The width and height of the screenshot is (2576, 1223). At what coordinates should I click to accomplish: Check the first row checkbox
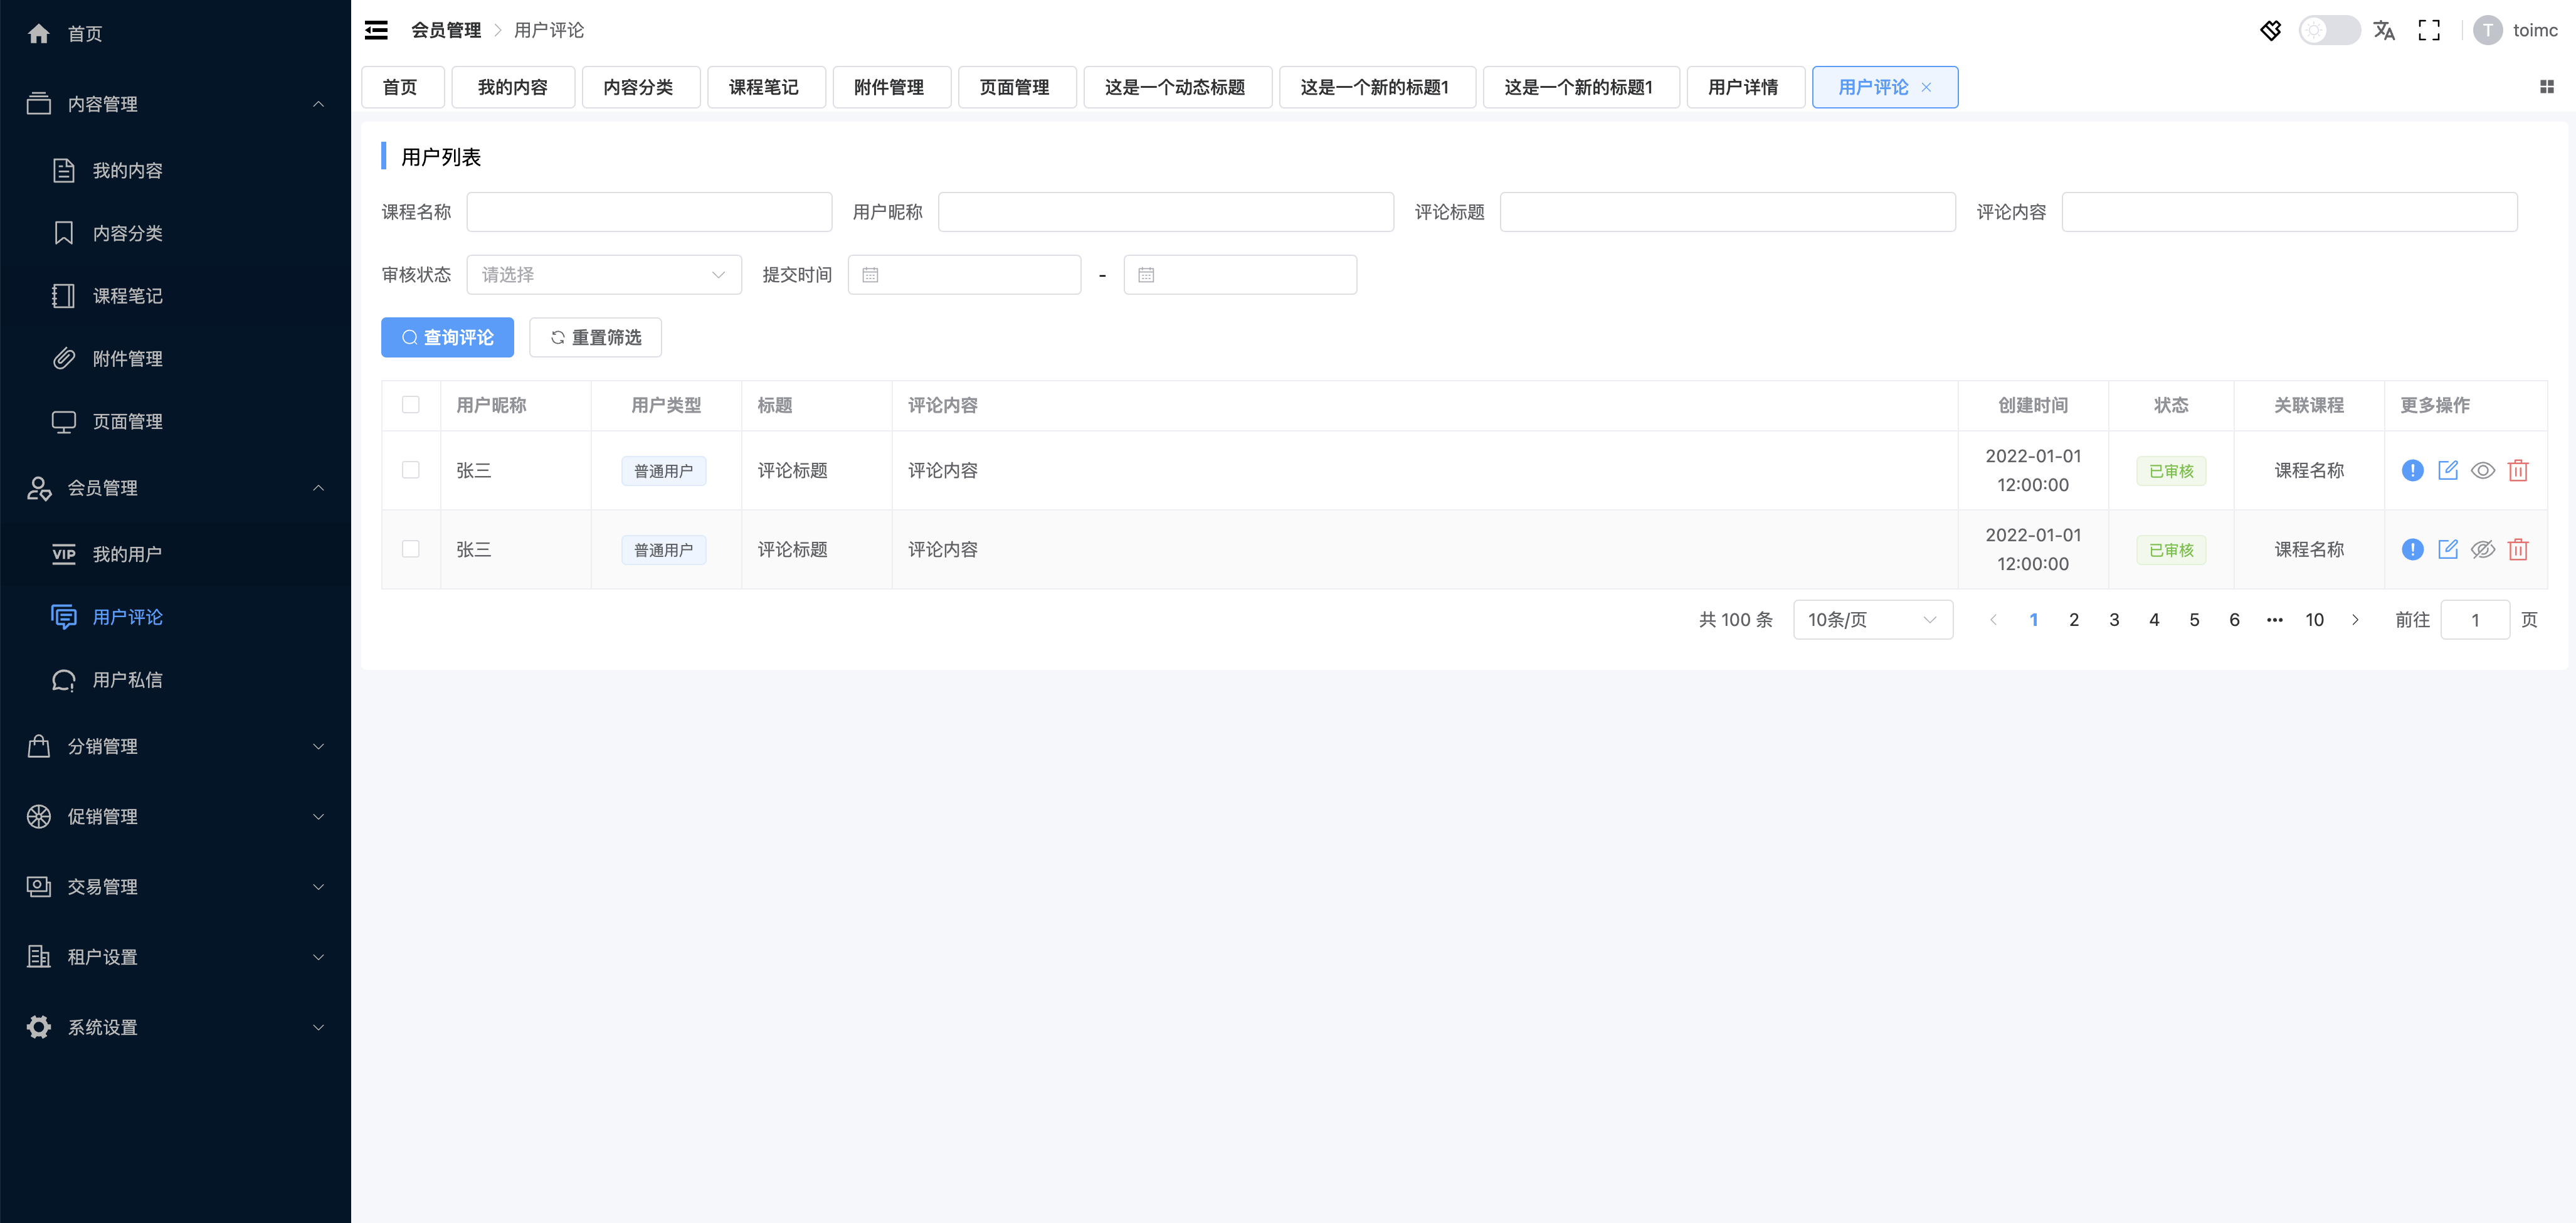(410, 470)
